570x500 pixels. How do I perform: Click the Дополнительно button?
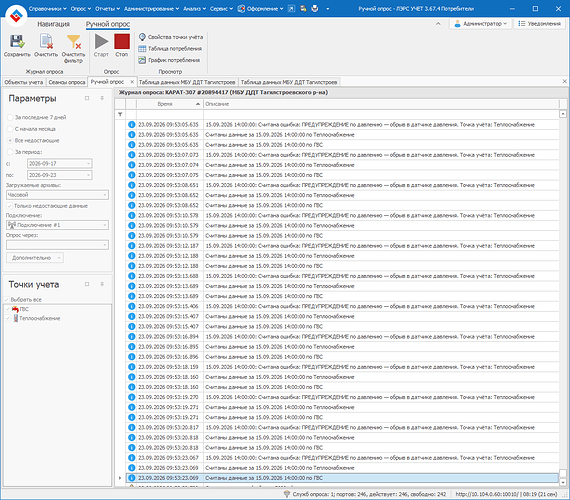coord(35,258)
